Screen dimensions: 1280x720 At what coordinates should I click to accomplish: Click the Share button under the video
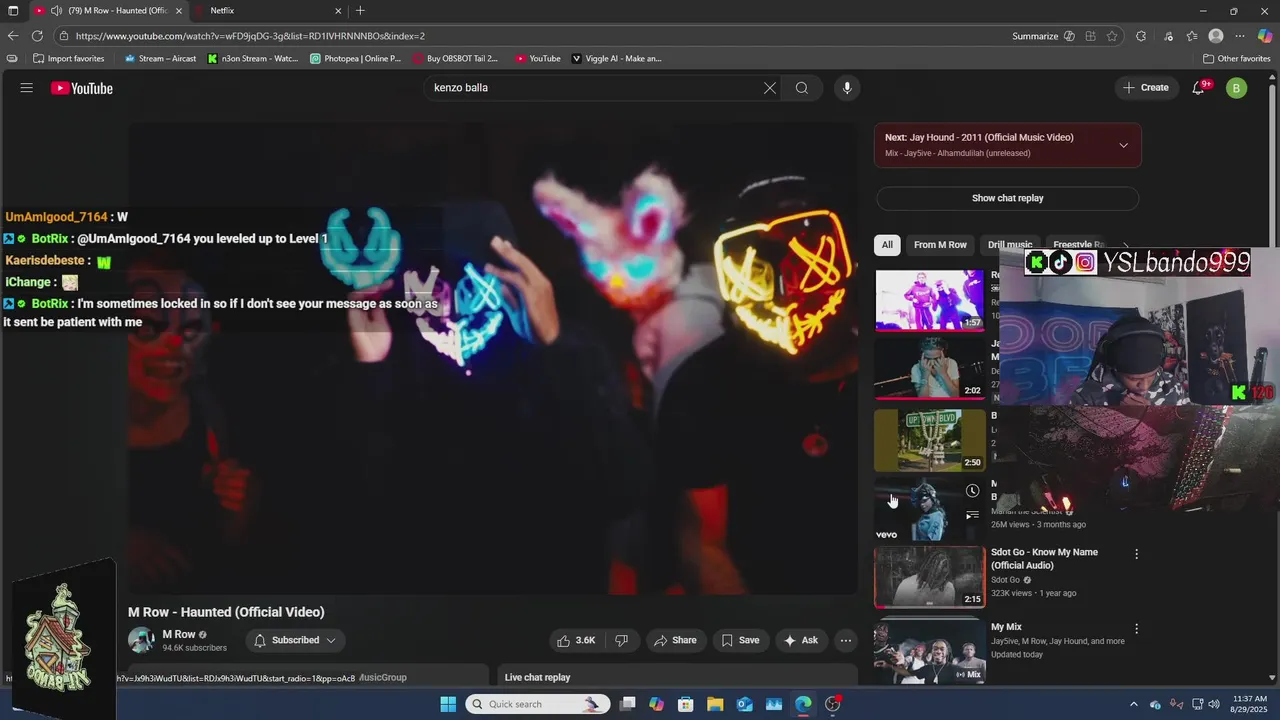coord(675,640)
